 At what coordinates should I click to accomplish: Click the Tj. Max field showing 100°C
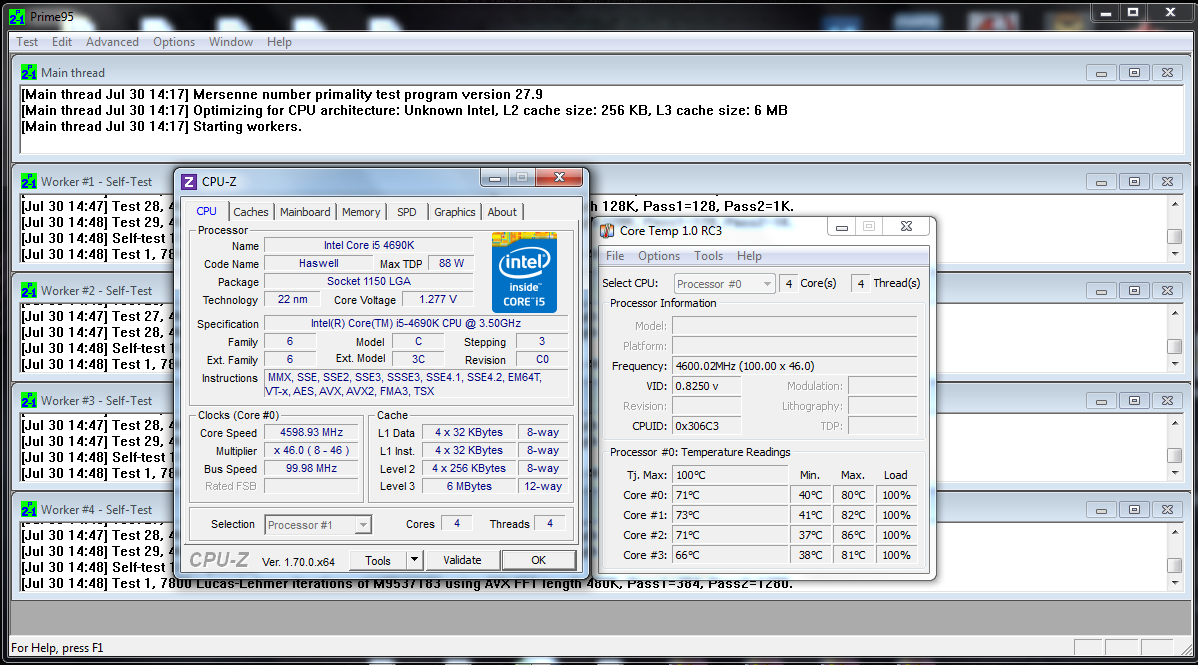[730, 475]
